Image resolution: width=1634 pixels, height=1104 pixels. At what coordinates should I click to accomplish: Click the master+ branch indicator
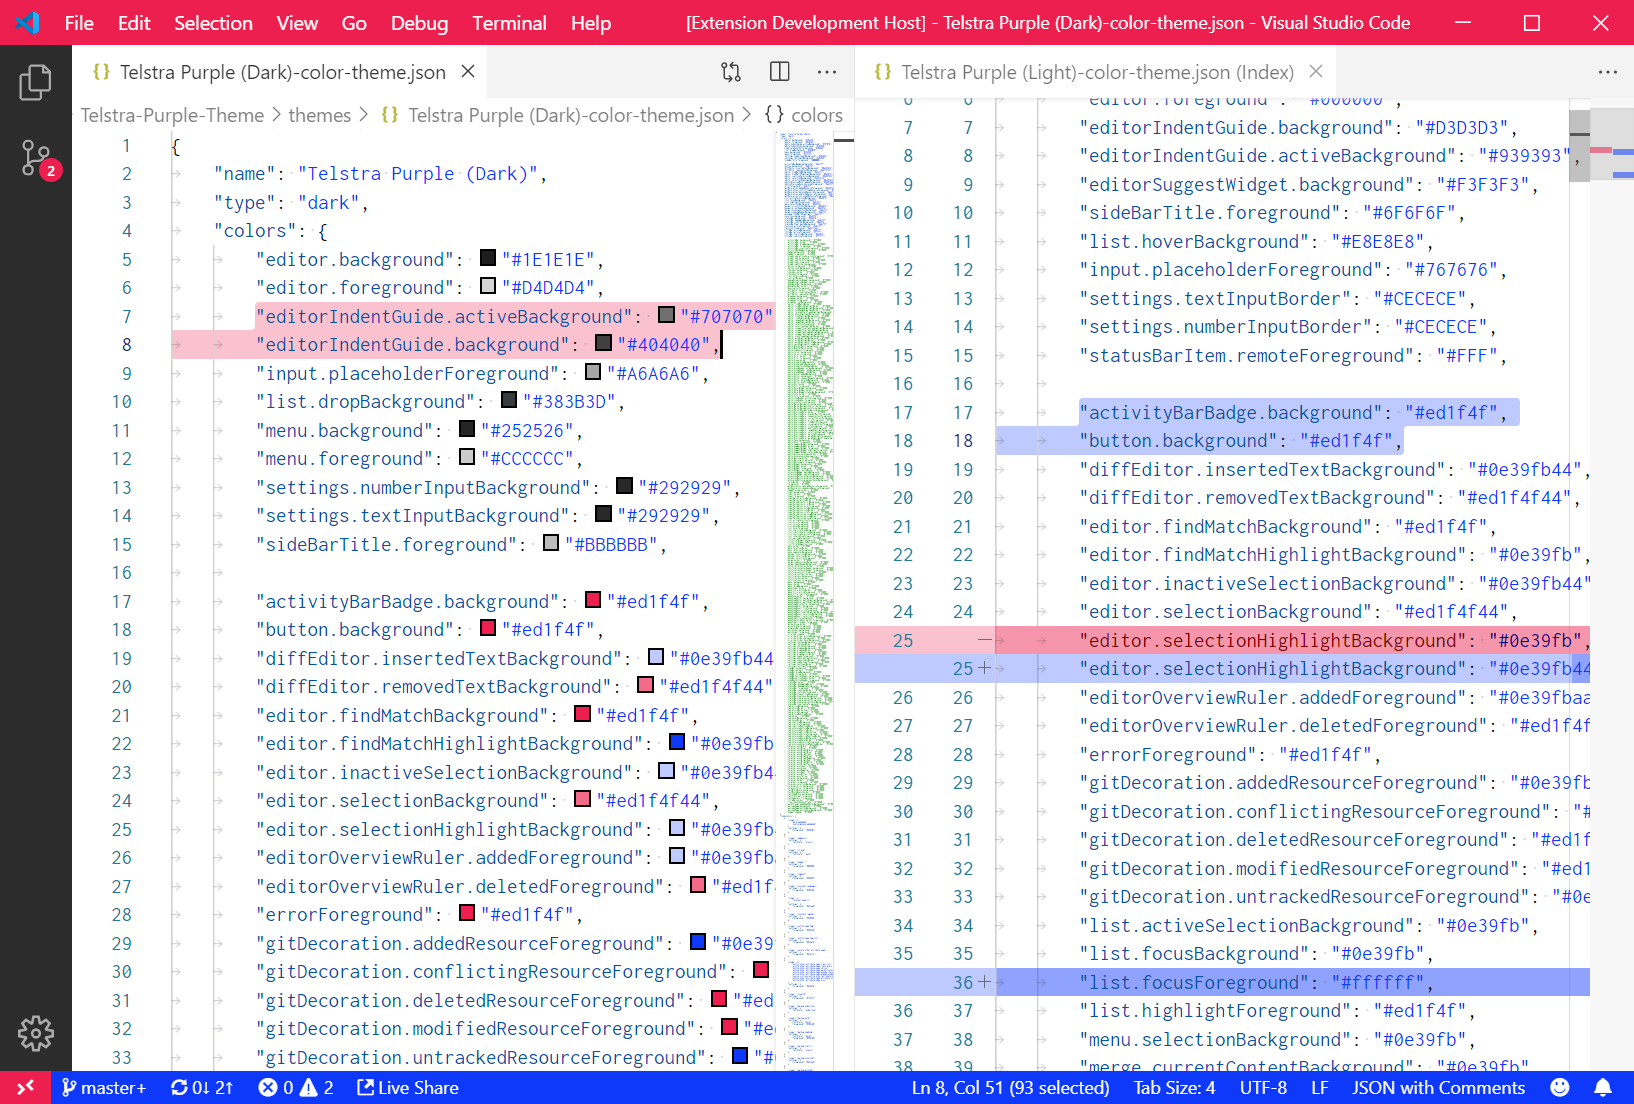click(104, 1088)
